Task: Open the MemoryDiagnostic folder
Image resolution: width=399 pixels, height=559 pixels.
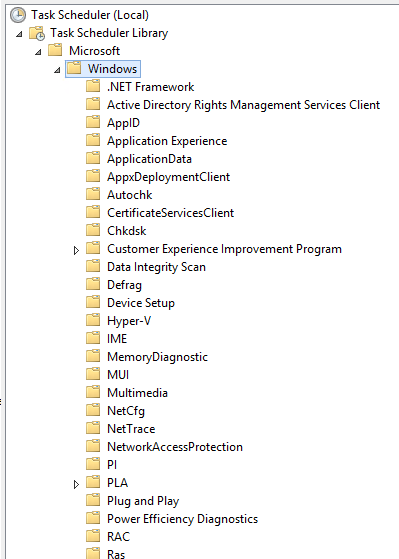Action: [x=157, y=357]
